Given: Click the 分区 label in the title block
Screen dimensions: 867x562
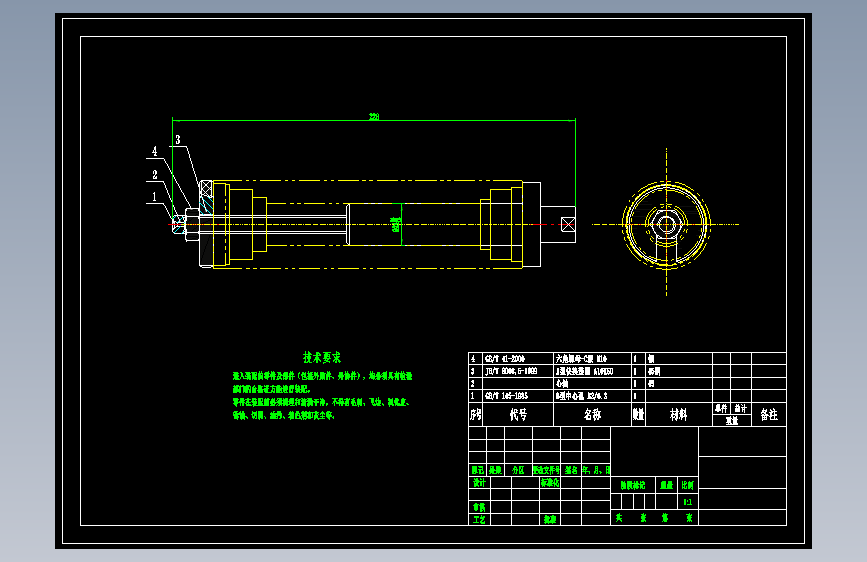Looking at the screenshot, I should click(518, 470).
